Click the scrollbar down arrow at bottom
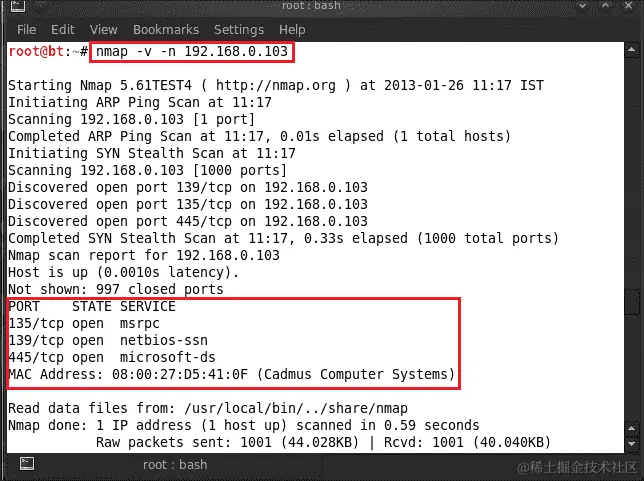 click(x=632, y=444)
